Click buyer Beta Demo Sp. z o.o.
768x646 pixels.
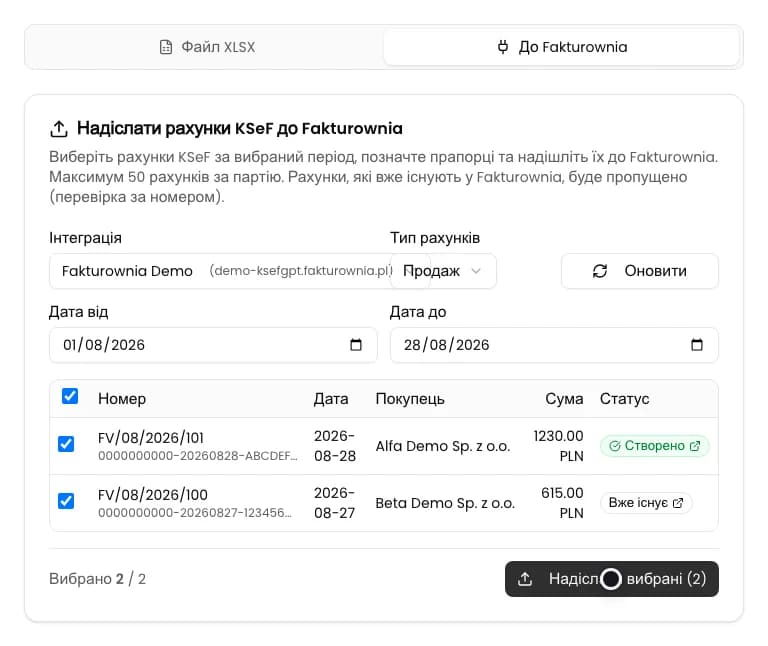[445, 503]
